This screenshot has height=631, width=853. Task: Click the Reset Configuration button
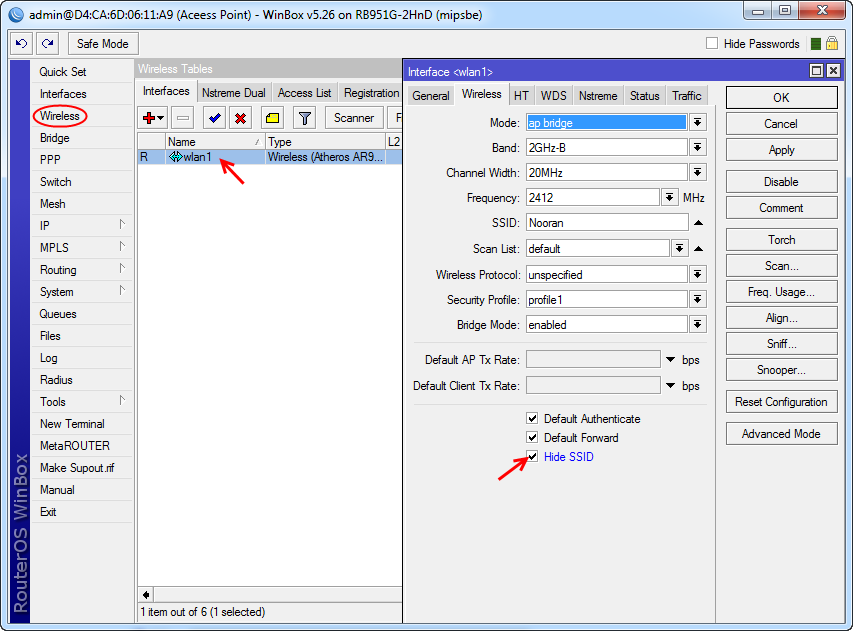click(781, 401)
